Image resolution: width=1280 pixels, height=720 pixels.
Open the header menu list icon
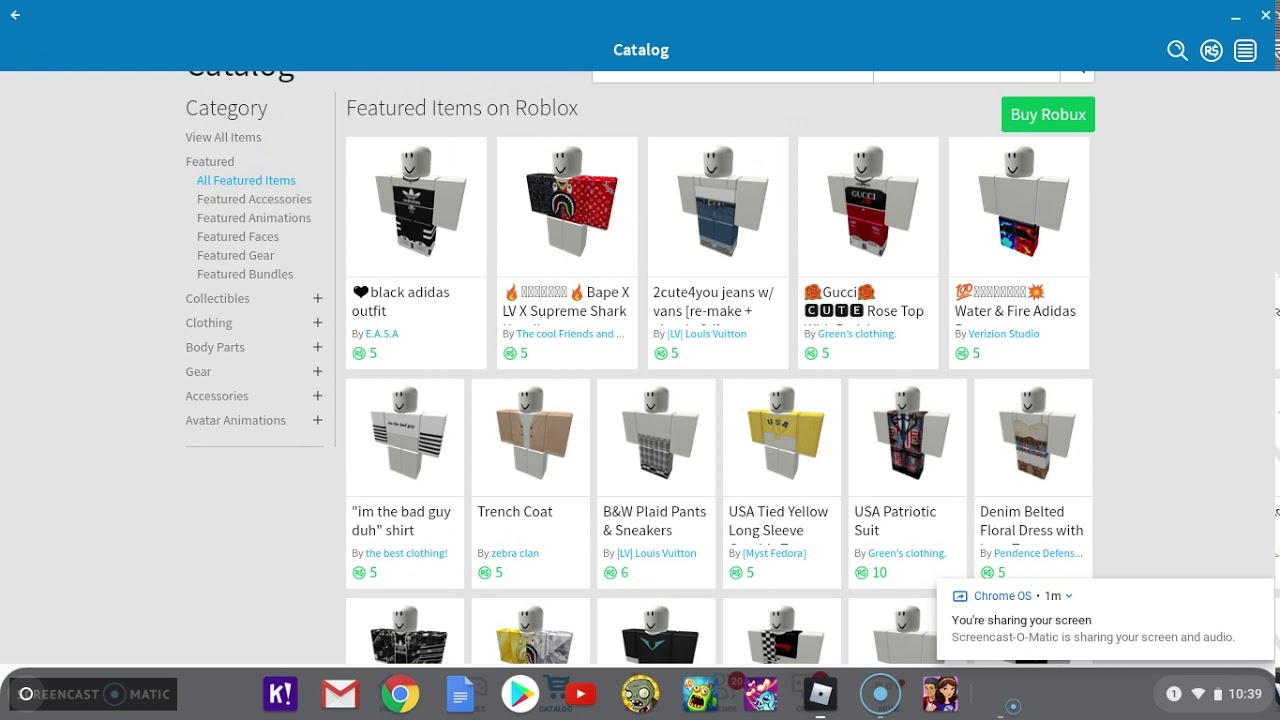[1245, 51]
